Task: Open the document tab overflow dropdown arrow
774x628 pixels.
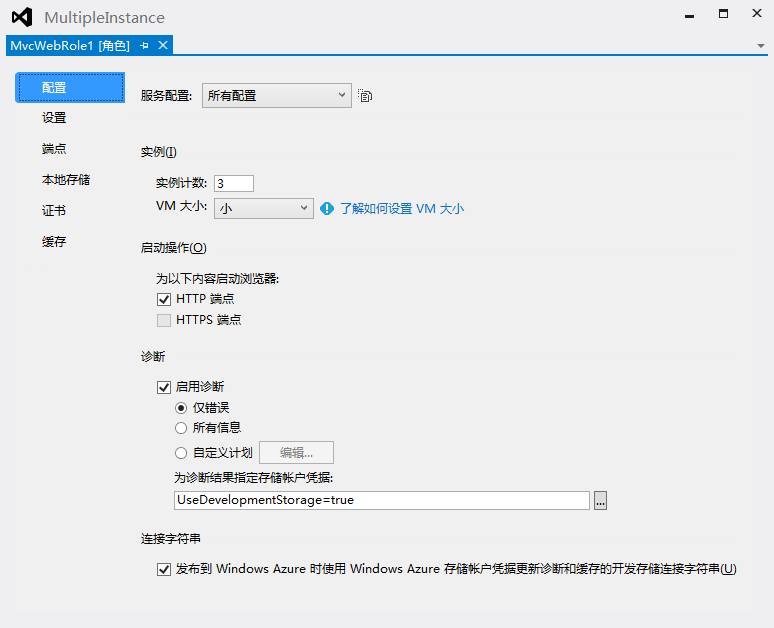Action: tap(761, 46)
